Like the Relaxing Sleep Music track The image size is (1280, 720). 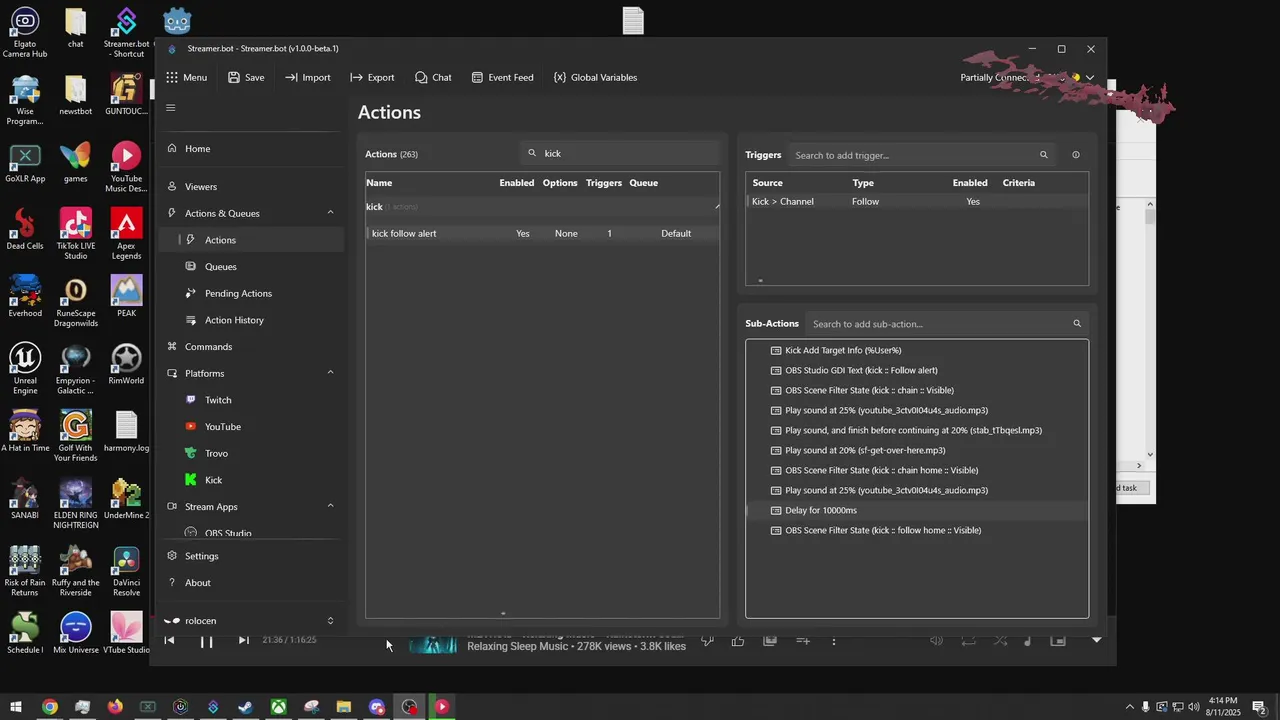[x=738, y=641]
